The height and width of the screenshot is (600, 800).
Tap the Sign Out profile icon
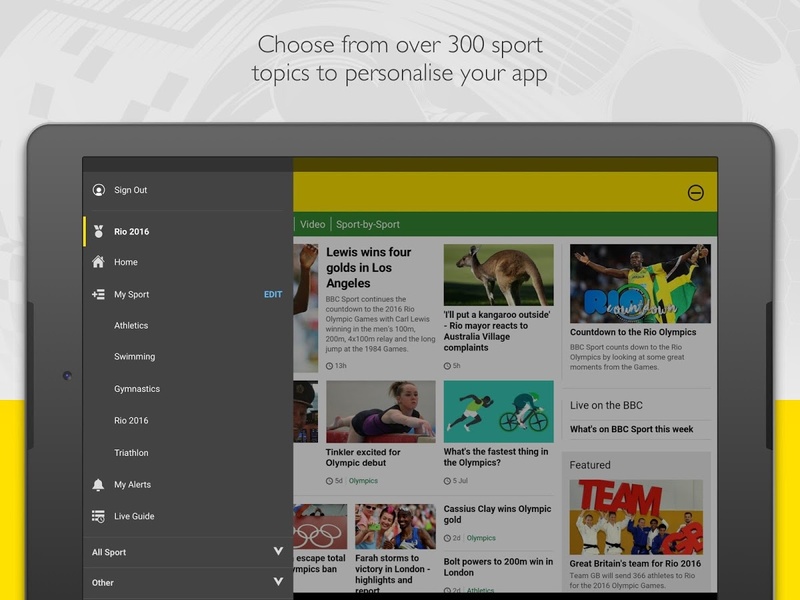(98, 190)
